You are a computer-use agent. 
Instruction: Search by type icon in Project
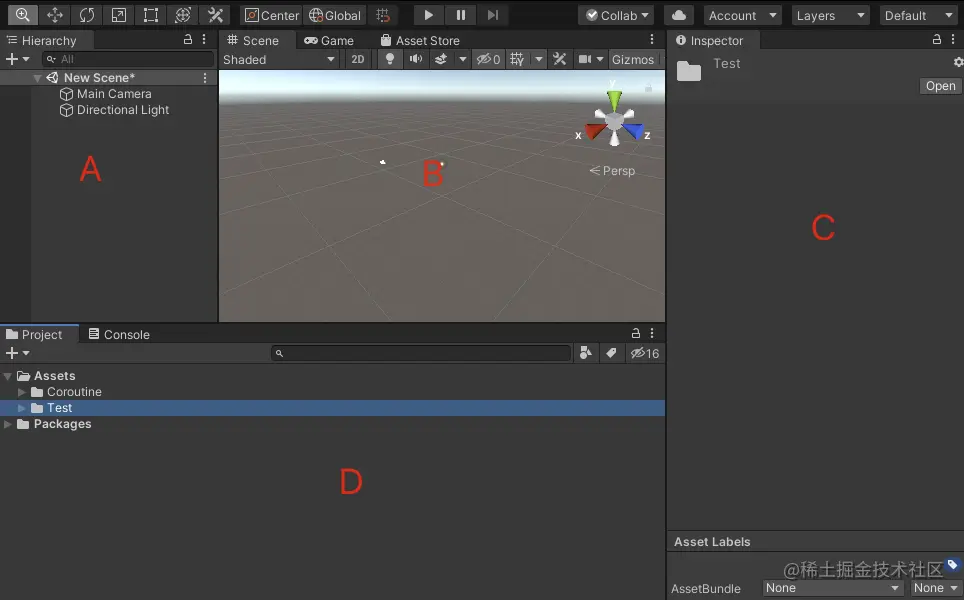586,353
